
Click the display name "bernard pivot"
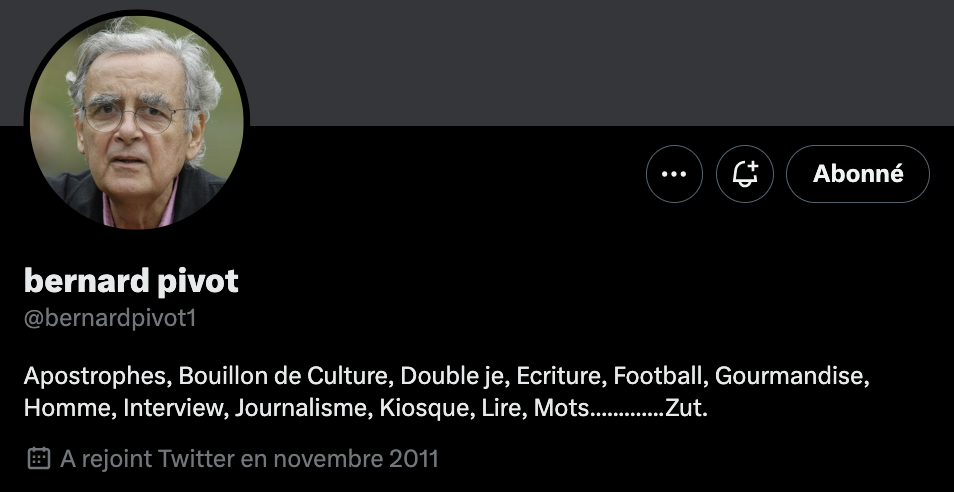click(x=131, y=282)
